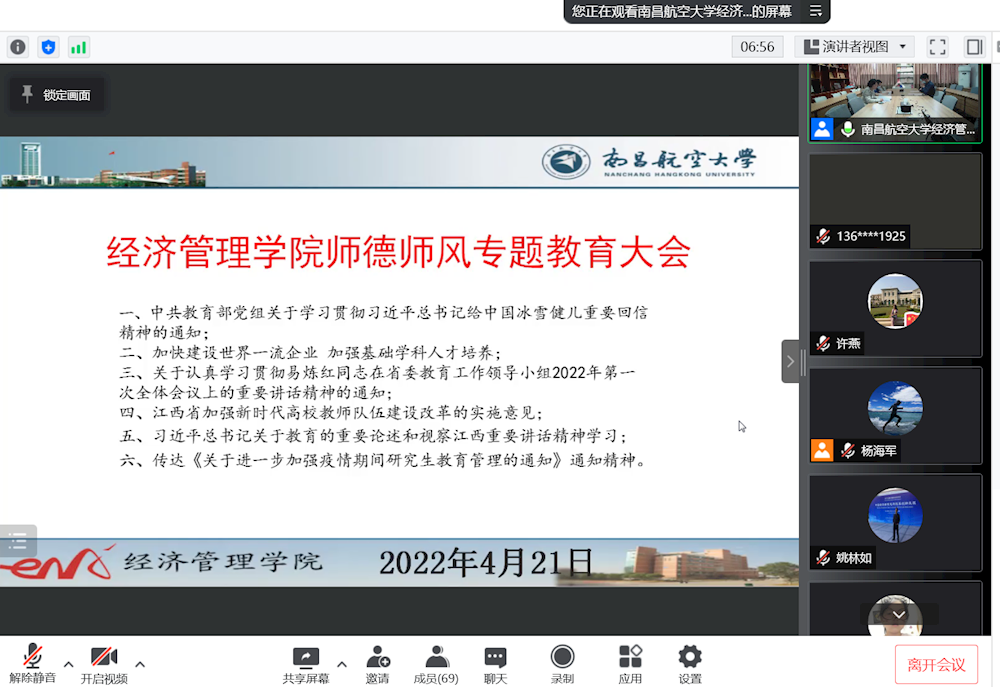Open the slide outline list icon

(x=18, y=542)
